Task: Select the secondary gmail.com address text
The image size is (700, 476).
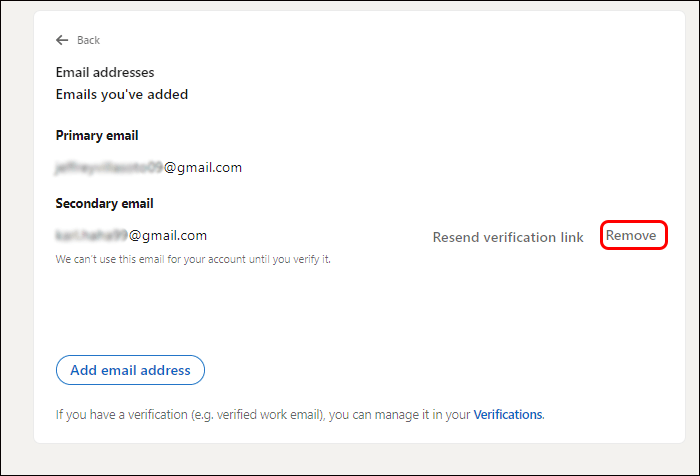Action: pyautogui.click(x=131, y=235)
